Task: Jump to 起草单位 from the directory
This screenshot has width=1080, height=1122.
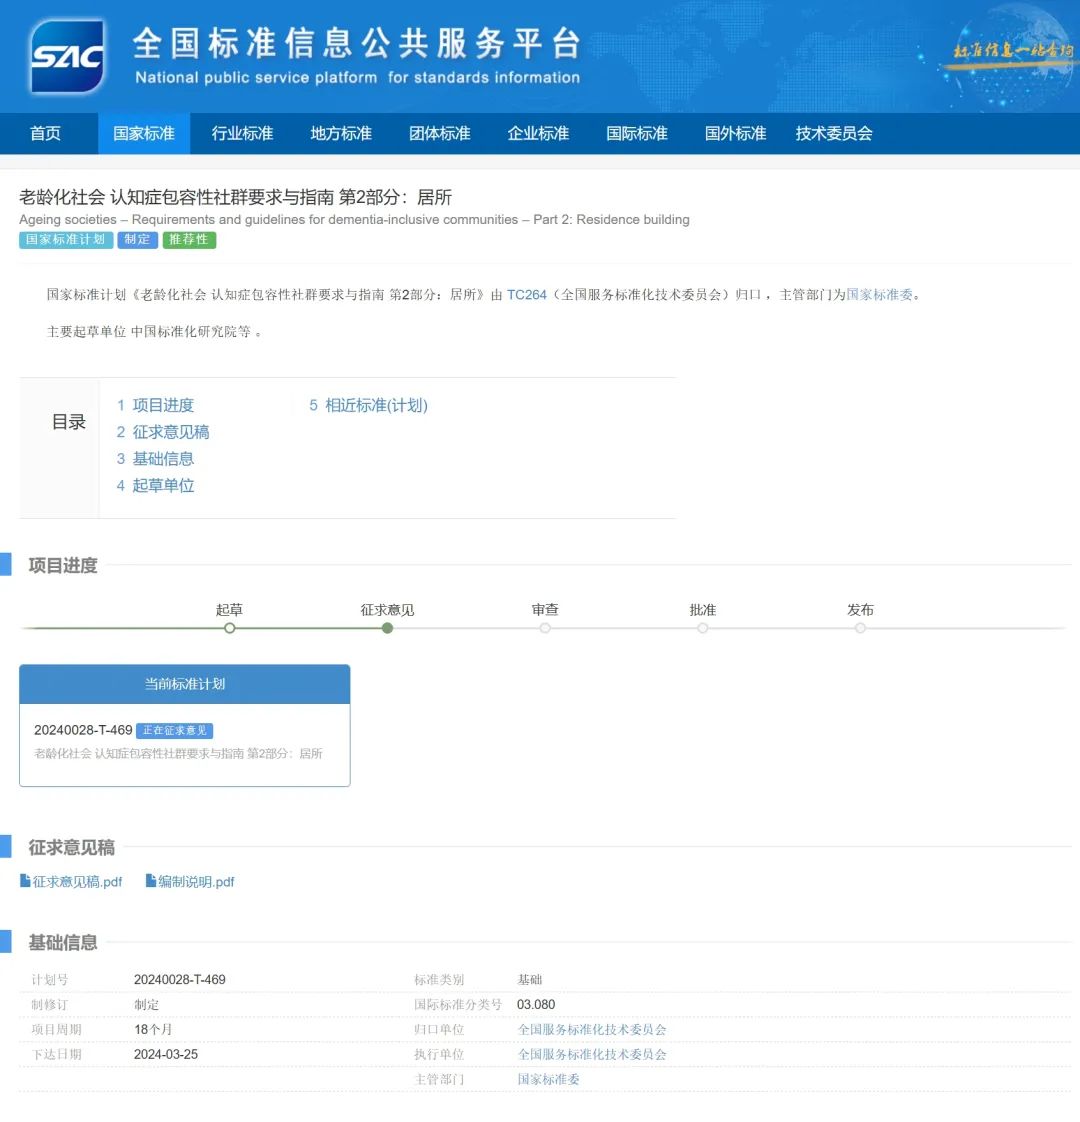Action: [163, 485]
